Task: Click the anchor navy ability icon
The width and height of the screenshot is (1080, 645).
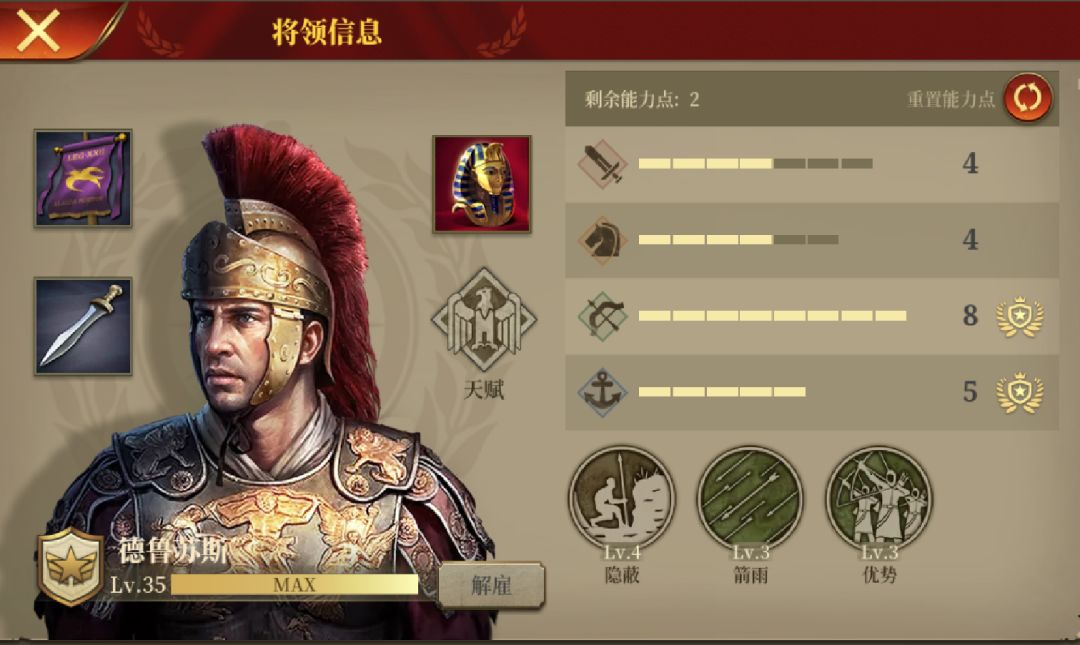Action: [x=602, y=391]
